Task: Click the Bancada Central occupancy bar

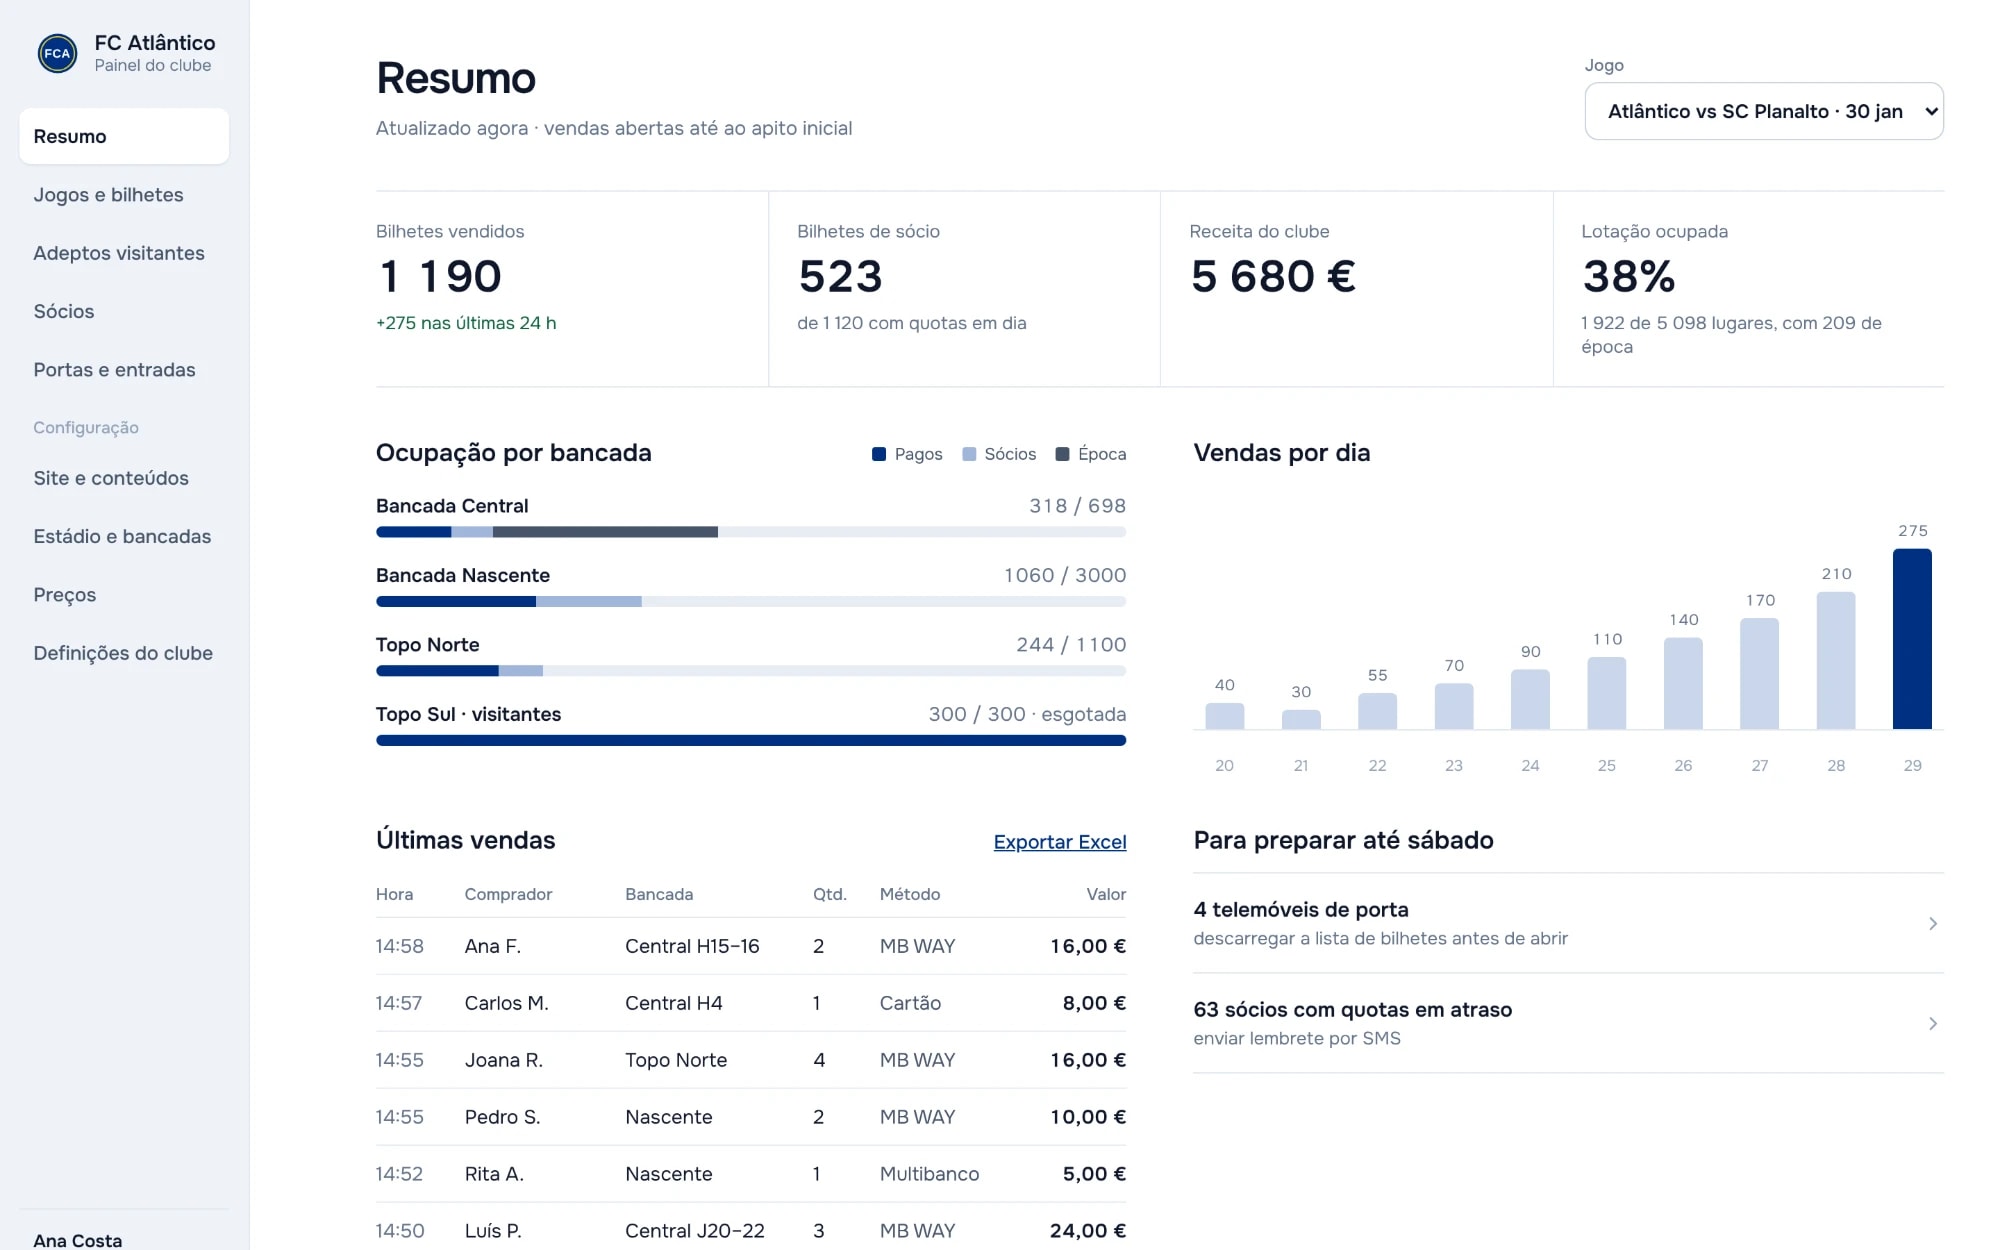Action: [751, 532]
